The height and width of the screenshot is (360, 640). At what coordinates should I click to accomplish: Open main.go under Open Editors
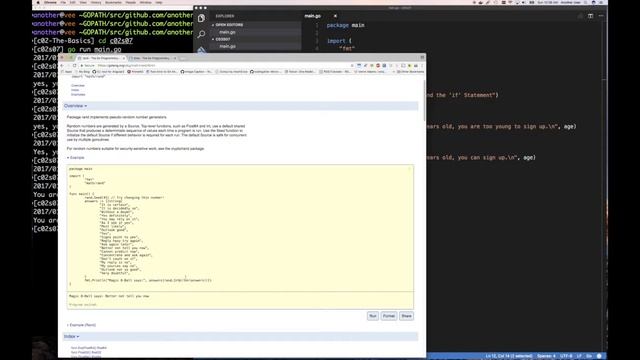tap(227, 32)
